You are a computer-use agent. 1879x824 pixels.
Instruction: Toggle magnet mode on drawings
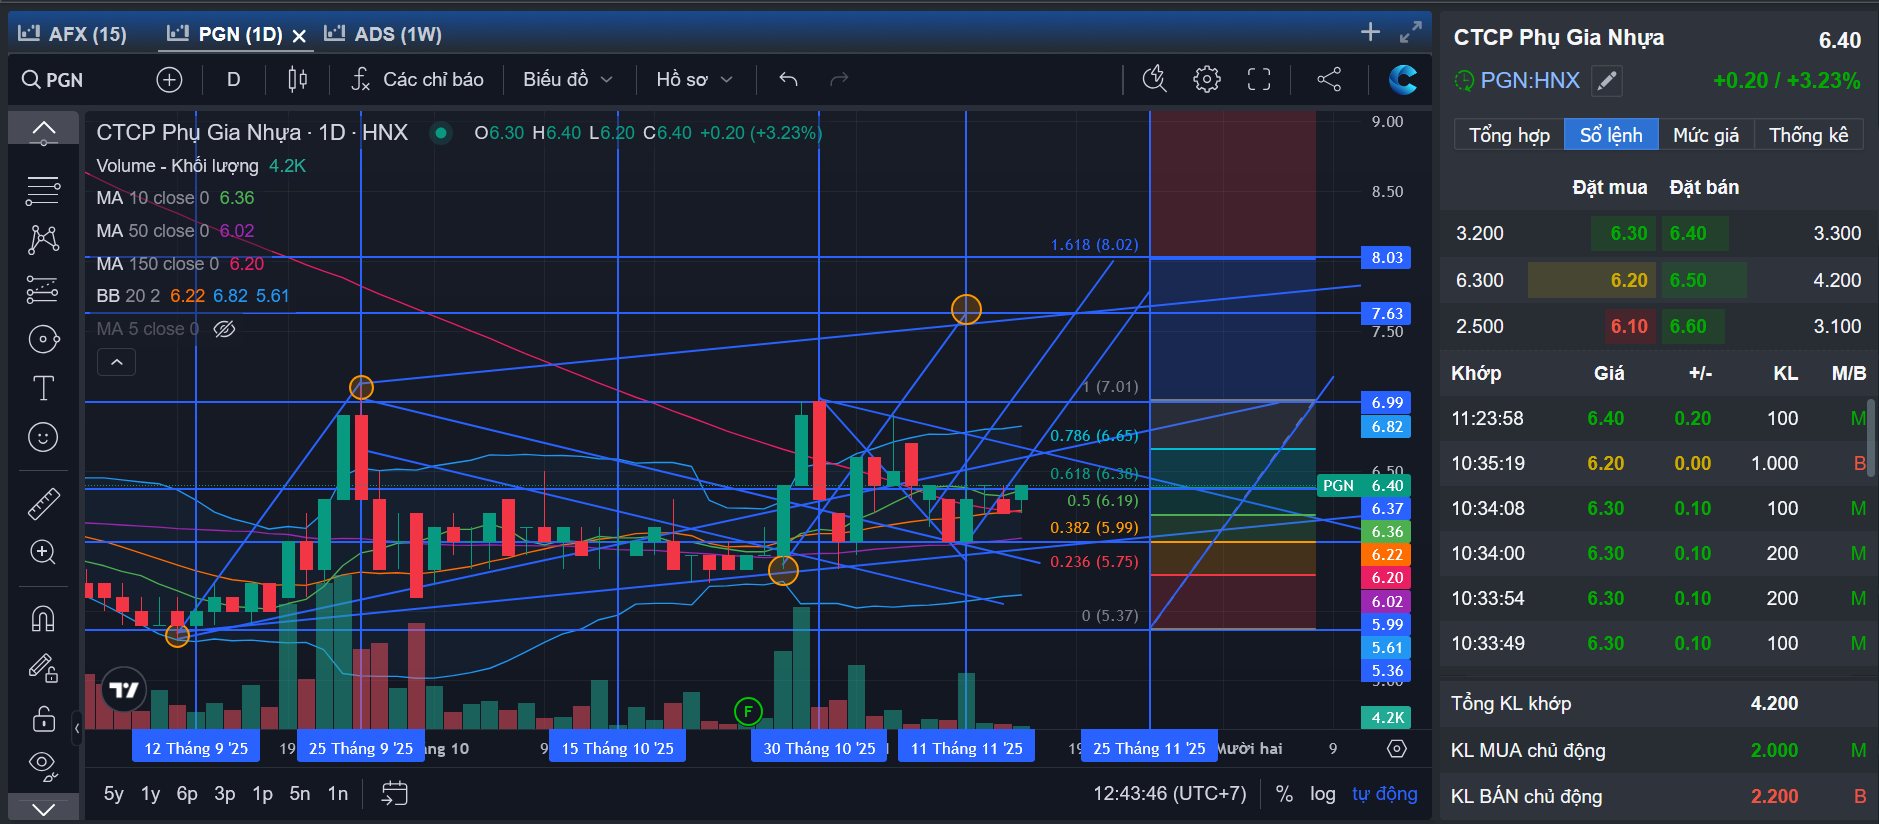[43, 619]
